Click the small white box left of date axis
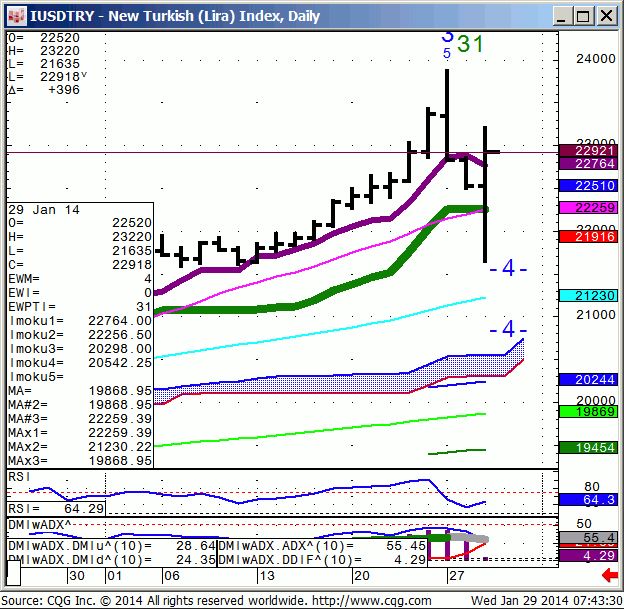The image size is (624, 609). click(x=14, y=575)
